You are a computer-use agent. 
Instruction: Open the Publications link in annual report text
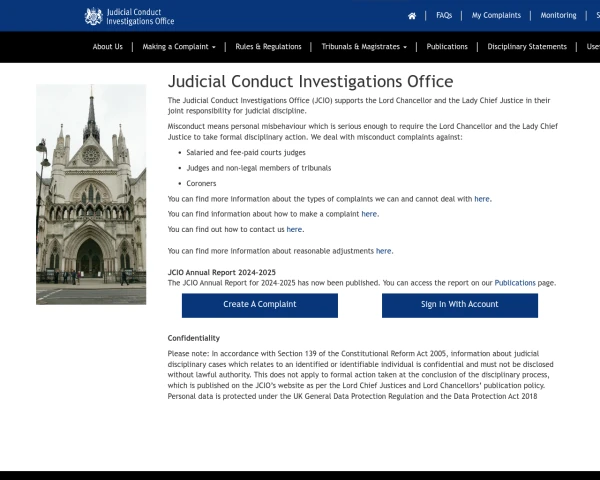515,283
